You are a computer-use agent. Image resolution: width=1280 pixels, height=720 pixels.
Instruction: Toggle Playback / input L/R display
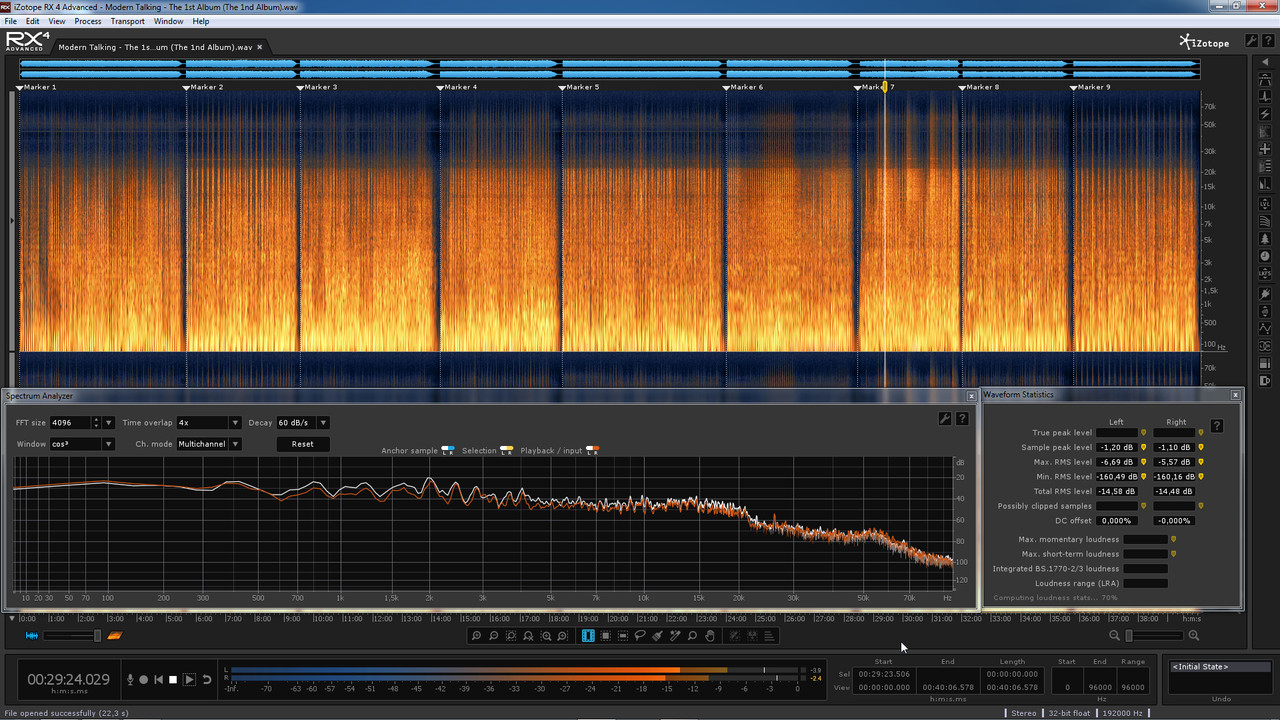coord(592,450)
